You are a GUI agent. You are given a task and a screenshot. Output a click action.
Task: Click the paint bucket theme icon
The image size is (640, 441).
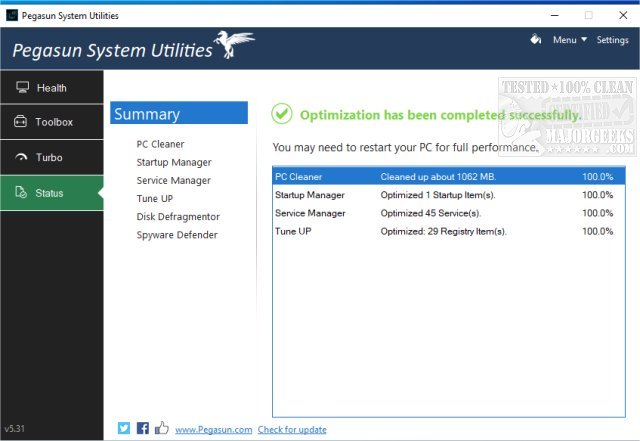coord(536,39)
